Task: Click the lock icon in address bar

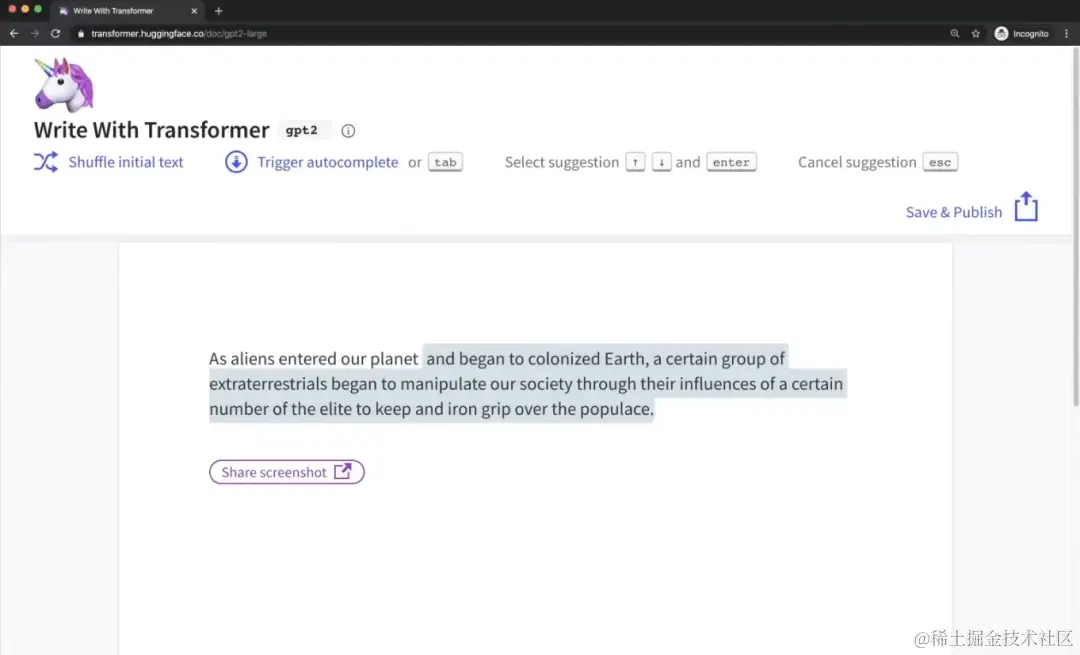Action: coord(81,33)
